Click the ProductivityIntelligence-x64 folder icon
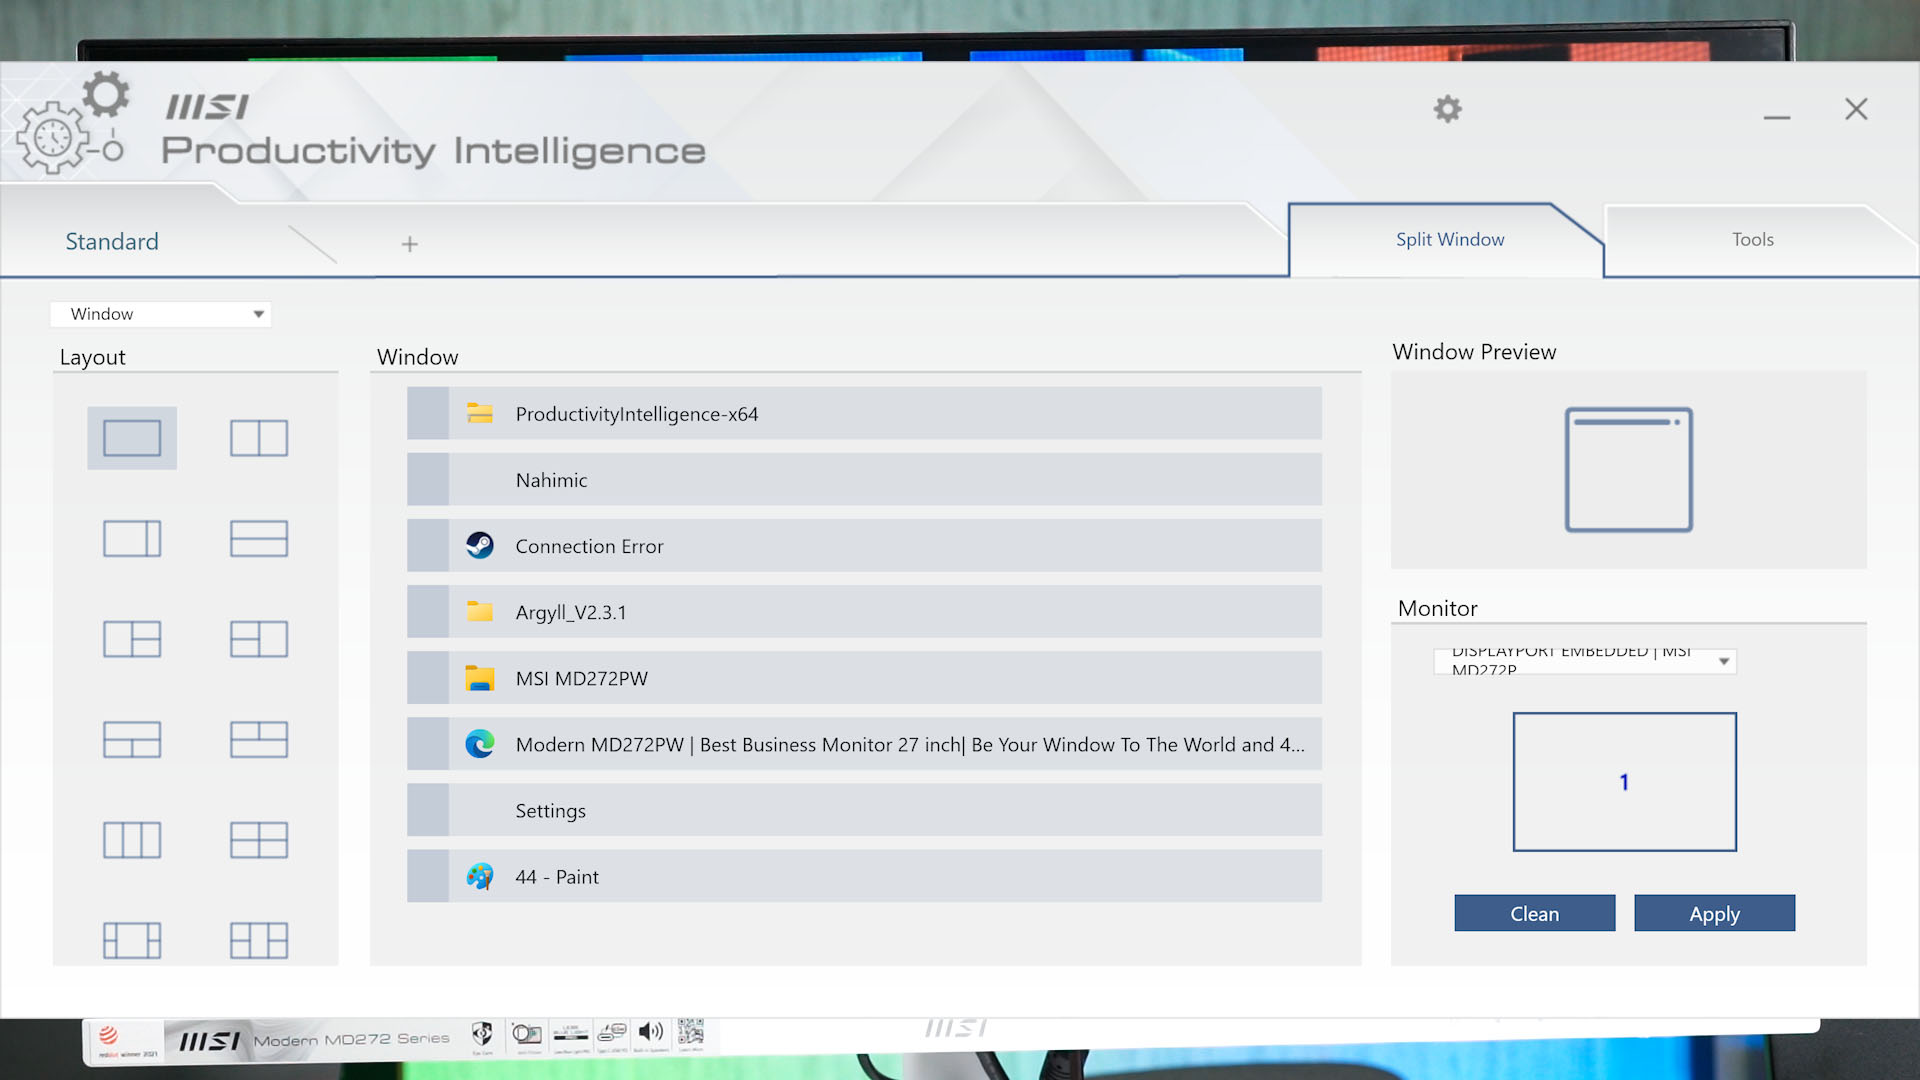The image size is (1920, 1080). pos(480,413)
